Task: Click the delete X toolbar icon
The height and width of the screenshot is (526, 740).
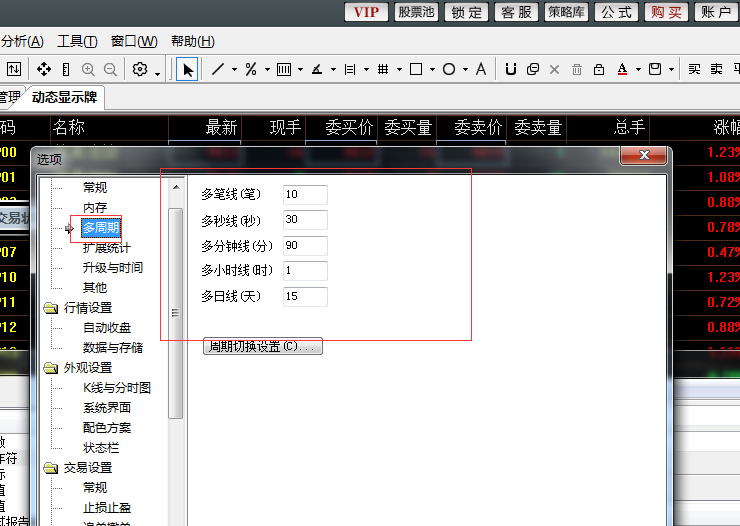Action: click(555, 70)
